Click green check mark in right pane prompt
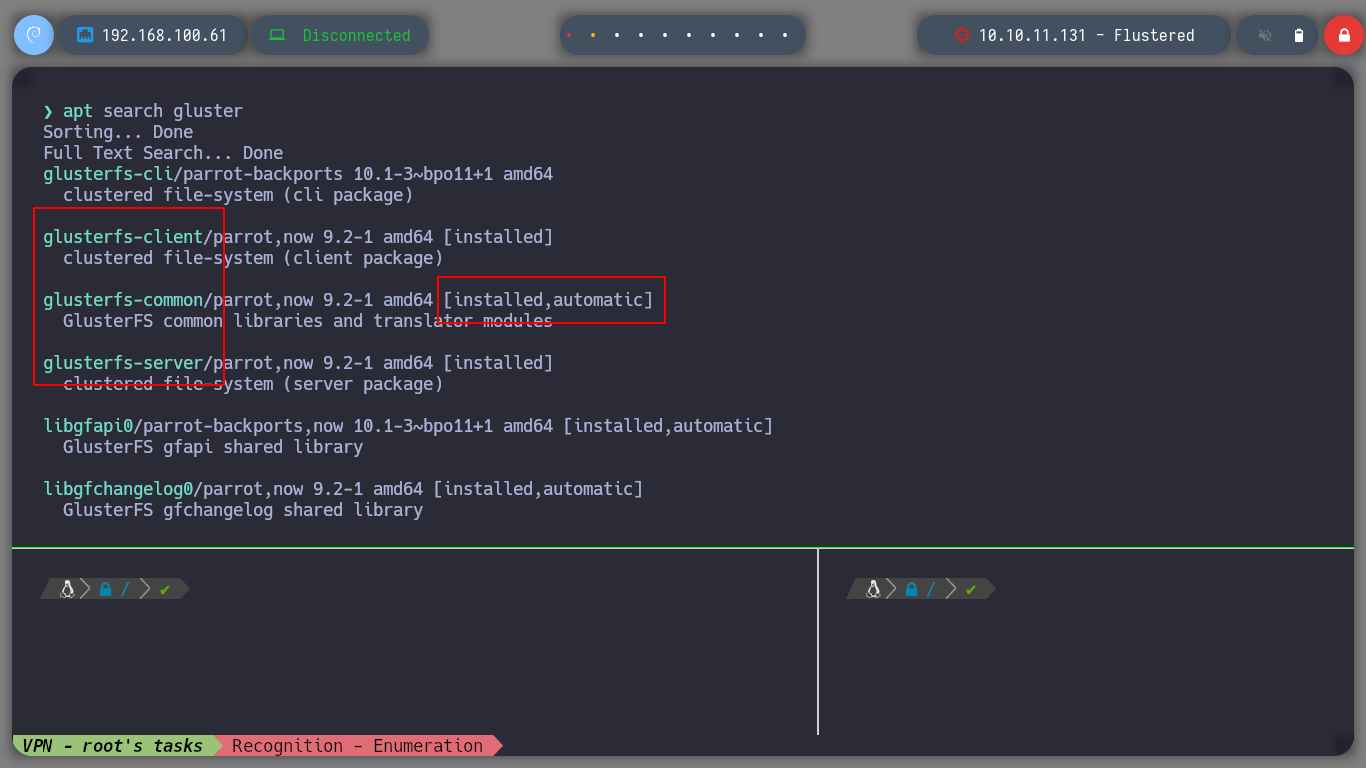 point(971,590)
